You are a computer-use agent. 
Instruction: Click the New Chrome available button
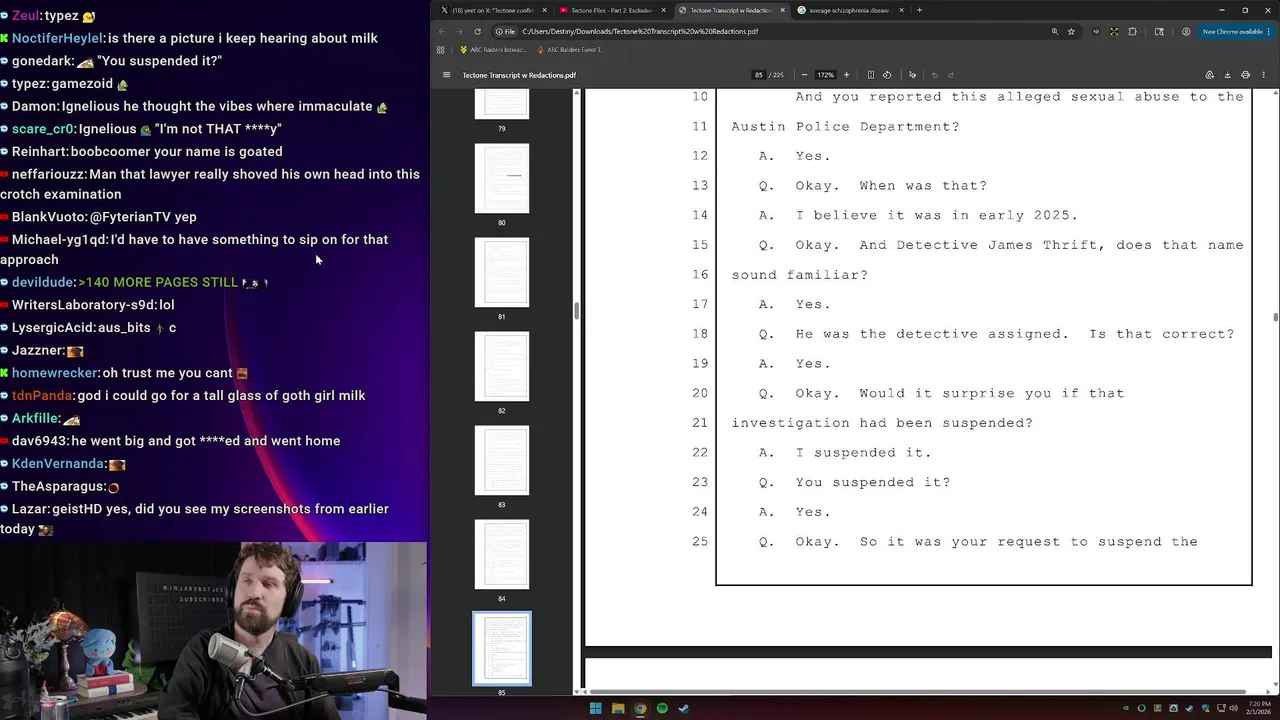1235,32
